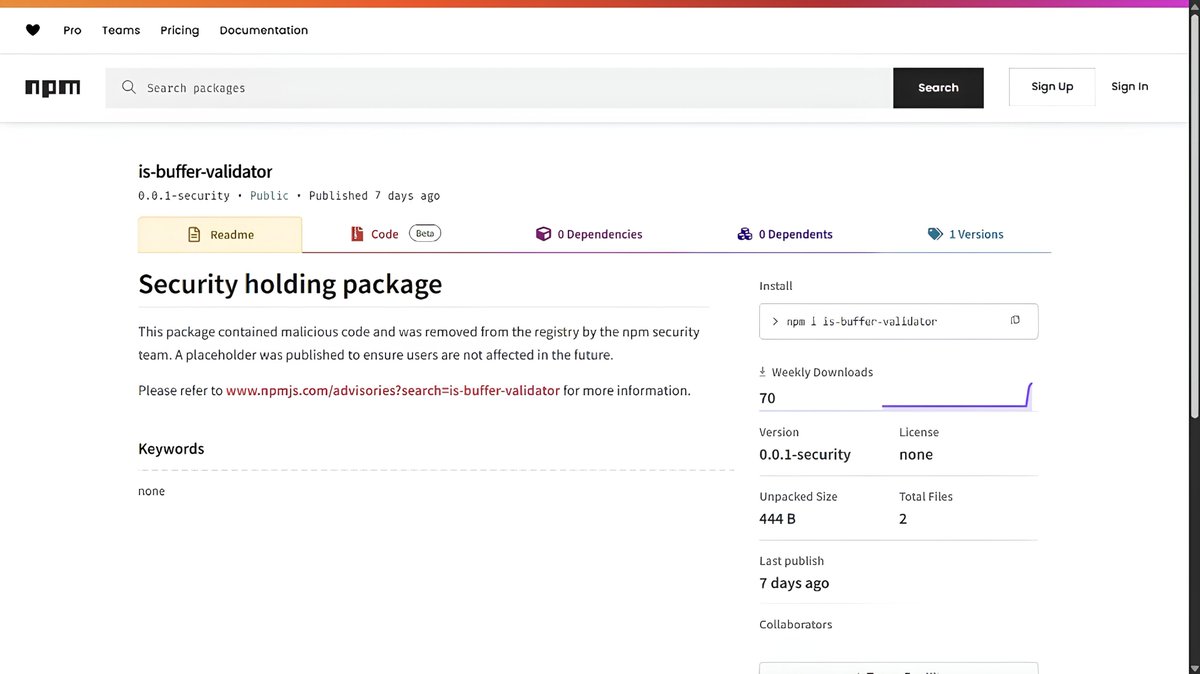Open the npm logo home link

click(53, 88)
